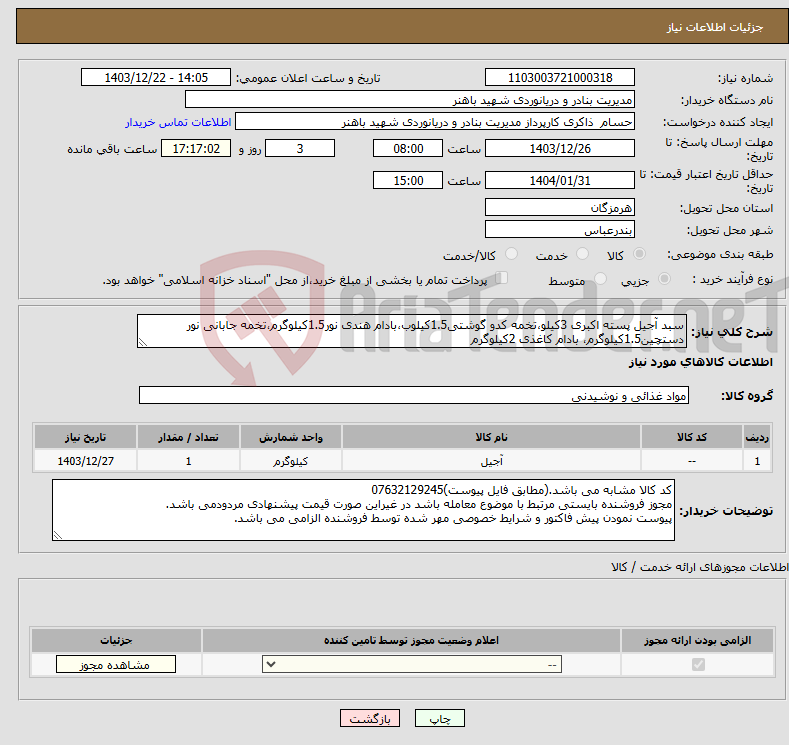Click the general need description textarea

point(412,331)
